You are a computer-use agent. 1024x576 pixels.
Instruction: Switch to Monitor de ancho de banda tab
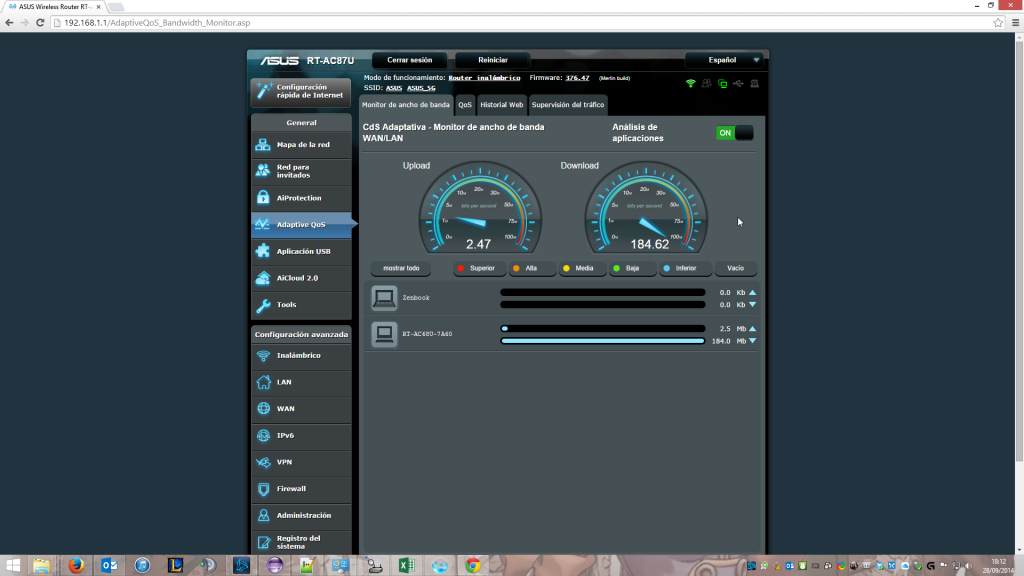[406, 104]
